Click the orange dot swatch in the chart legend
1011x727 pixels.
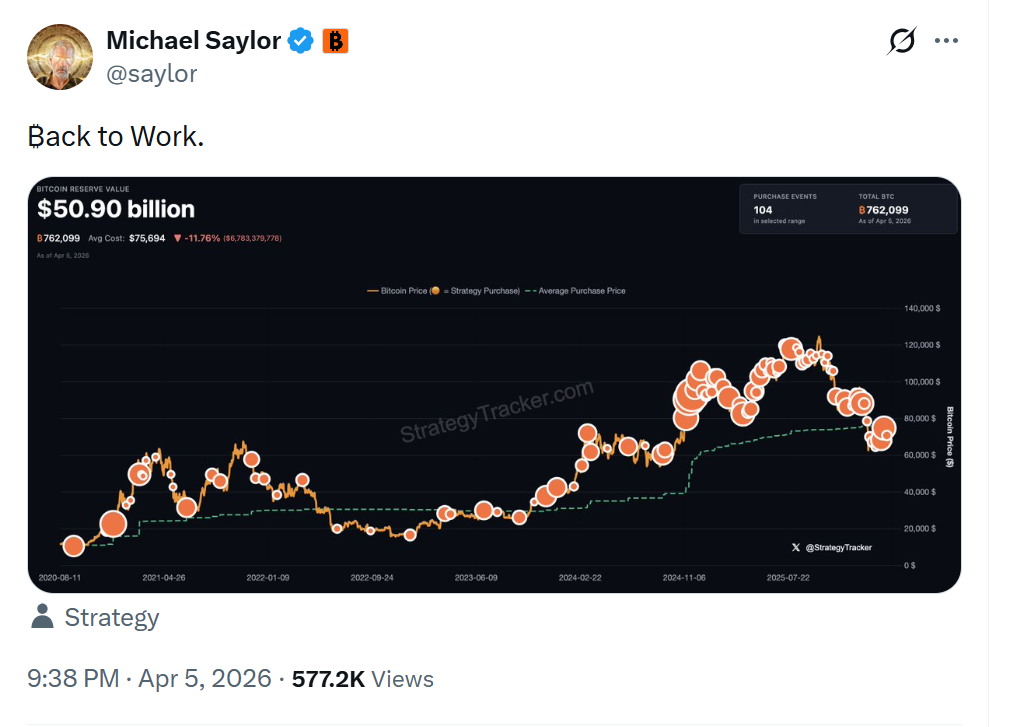point(434,290)
